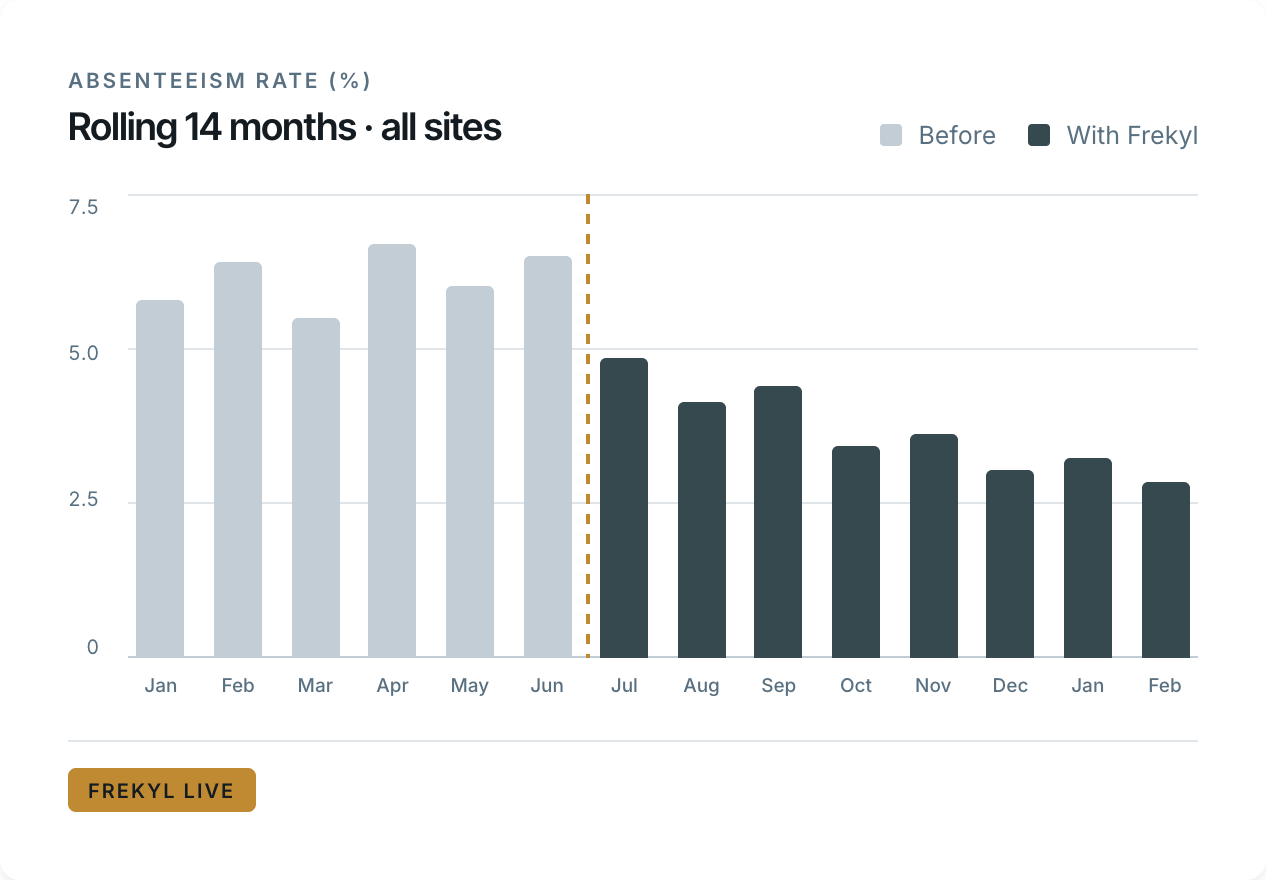Image resolution: width=1266 pixels, height=880 pixels.
Task: Click the 2.5 y-axis label
Action: 83,499
